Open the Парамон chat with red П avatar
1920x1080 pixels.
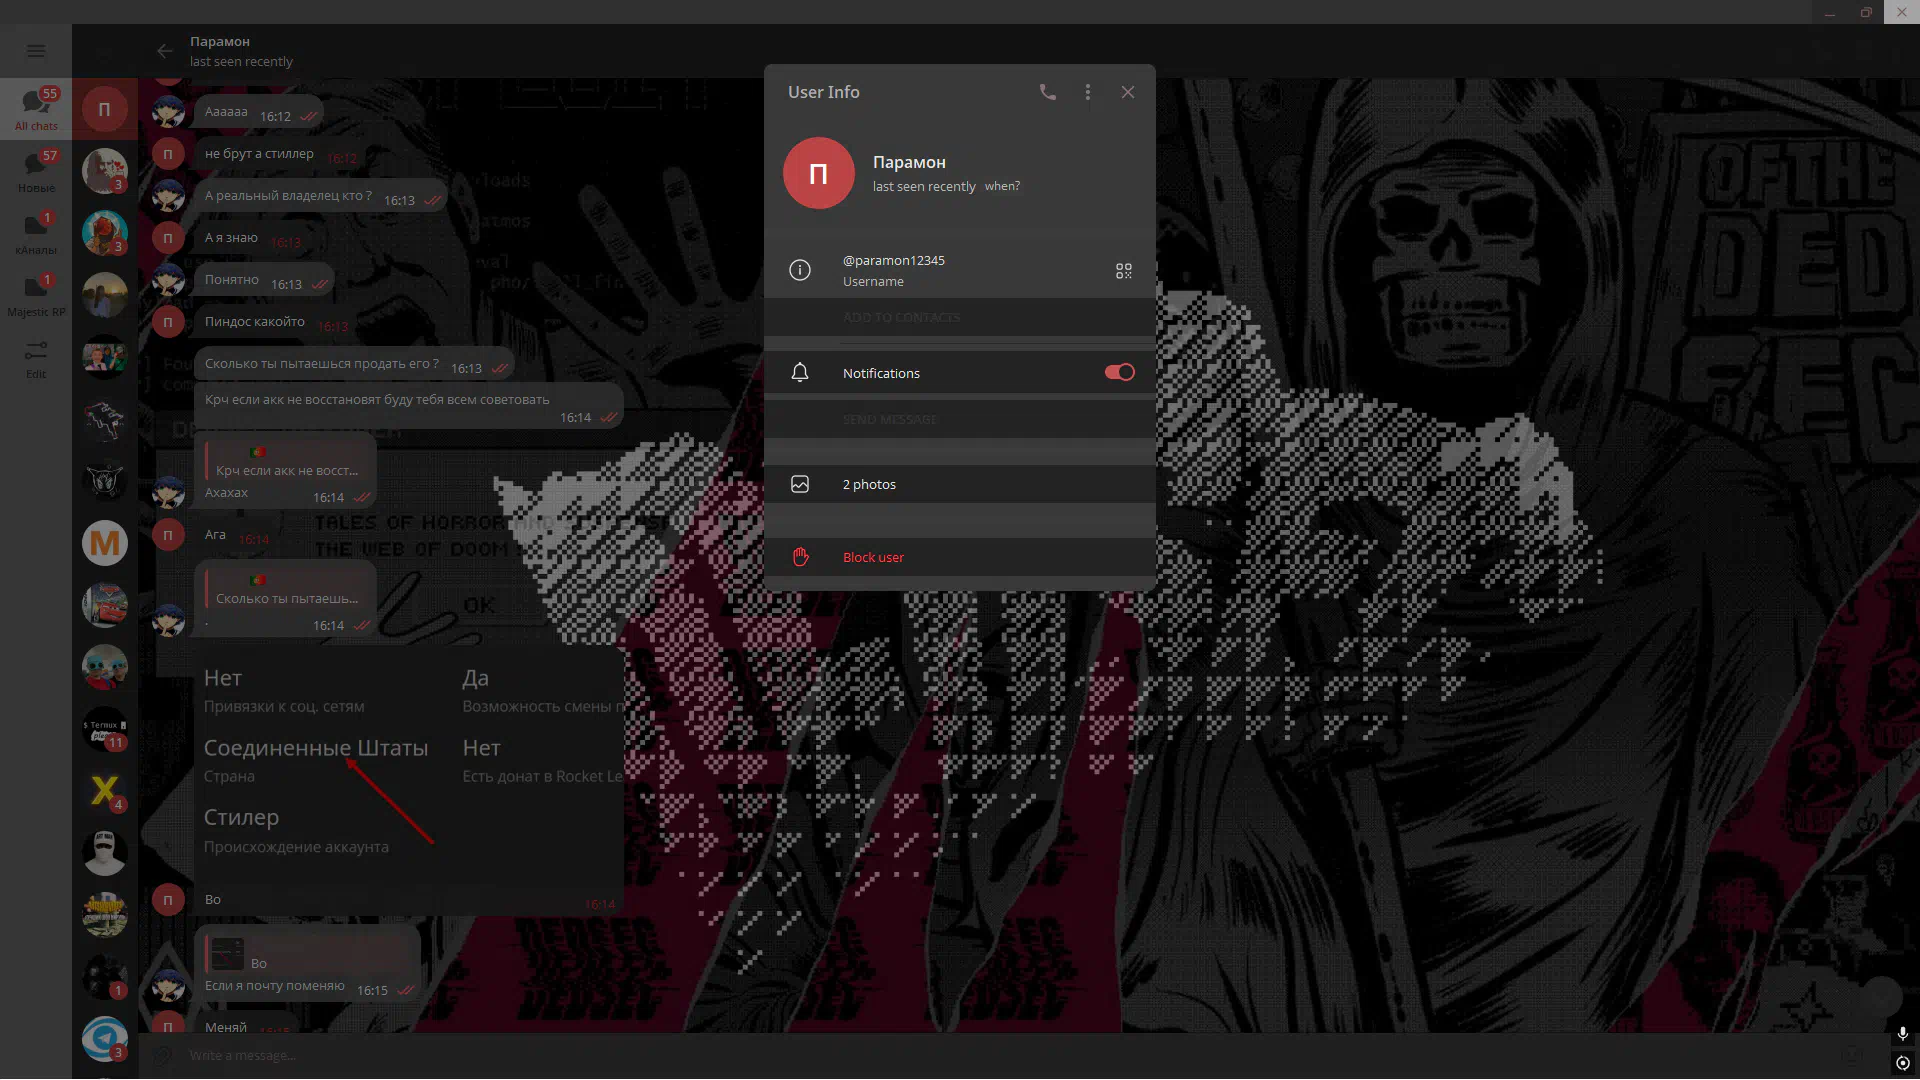click(x=104, y=109)
